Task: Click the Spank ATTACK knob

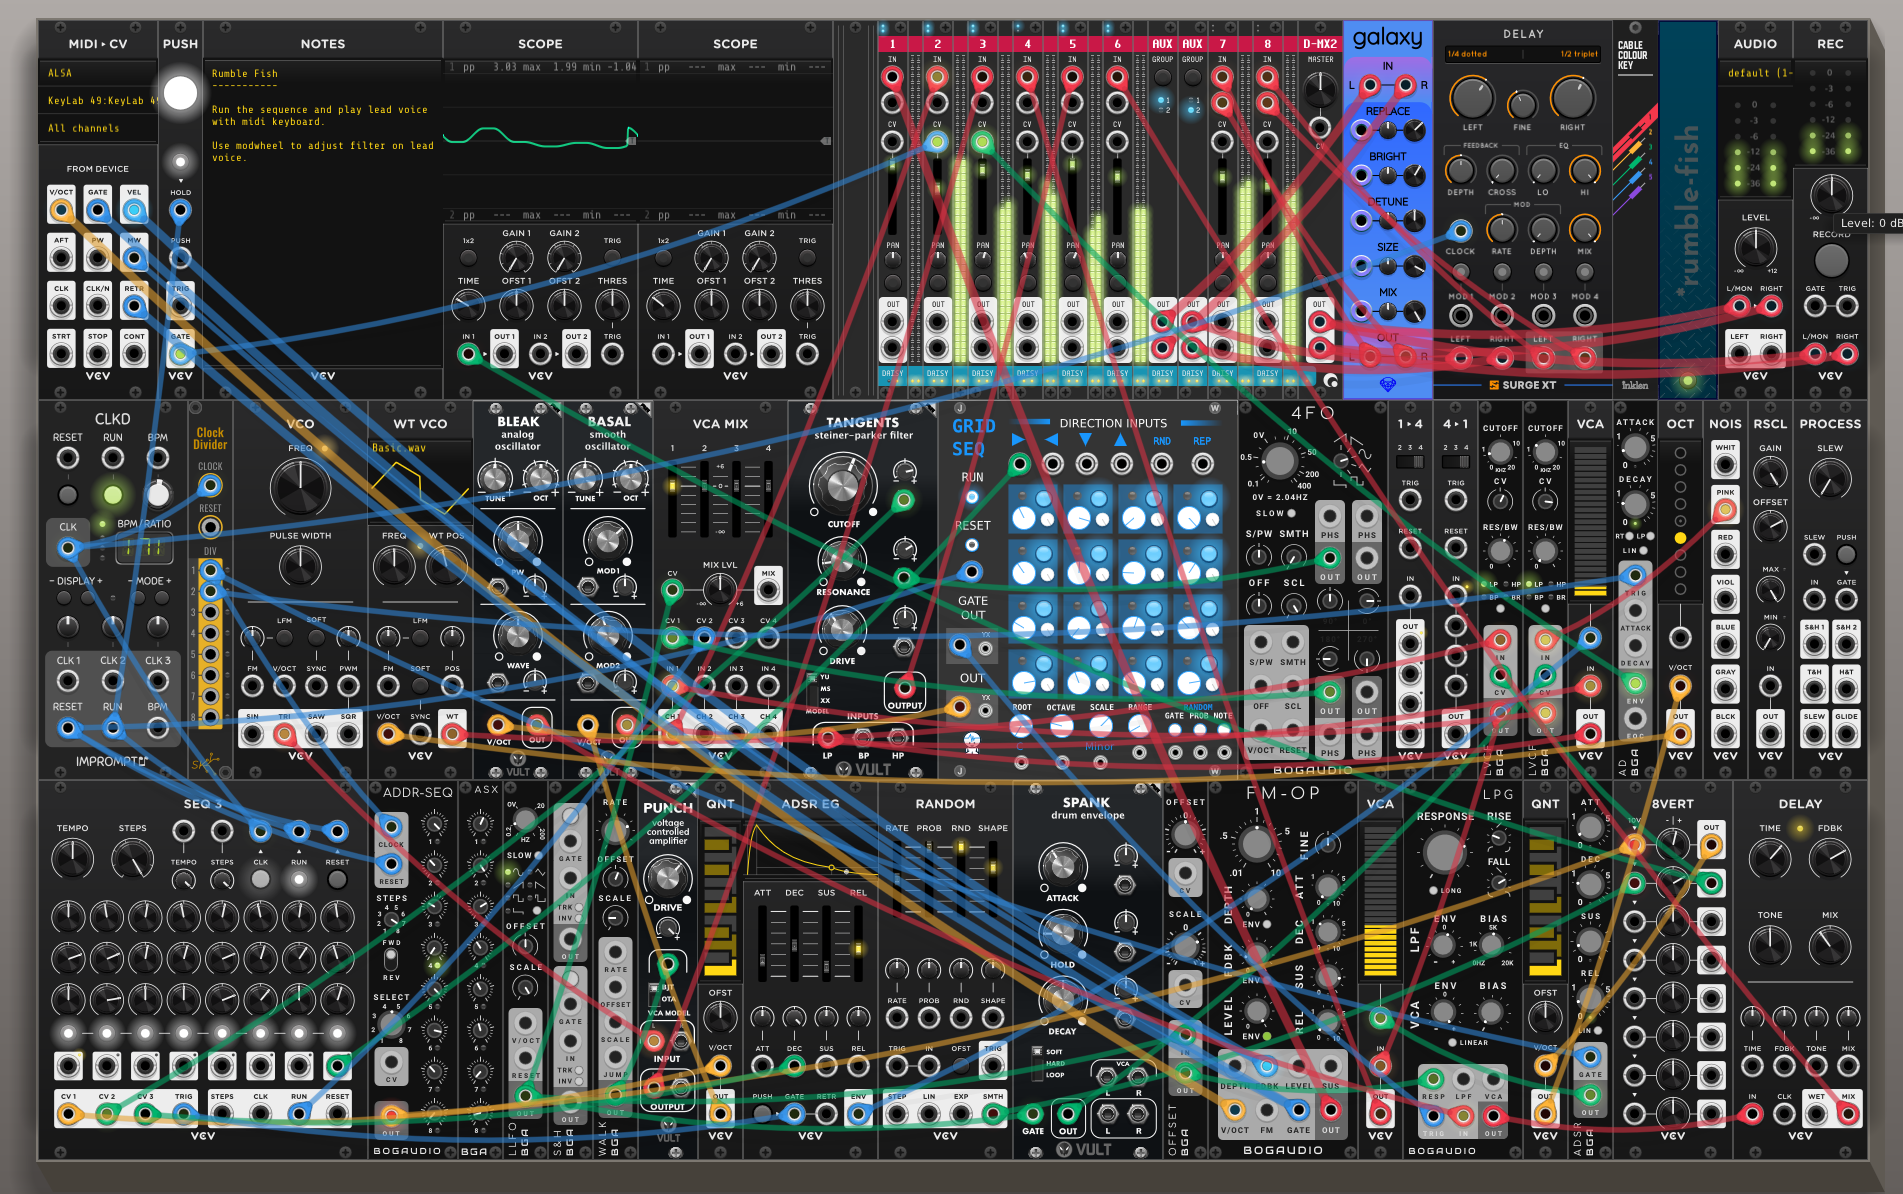Action: [1062, 868]
